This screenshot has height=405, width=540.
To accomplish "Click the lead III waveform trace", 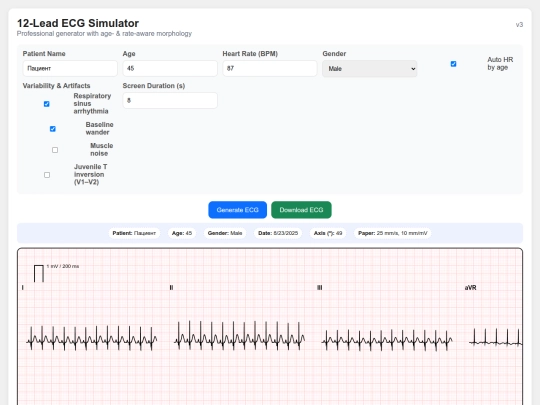I will coord(387,340).
